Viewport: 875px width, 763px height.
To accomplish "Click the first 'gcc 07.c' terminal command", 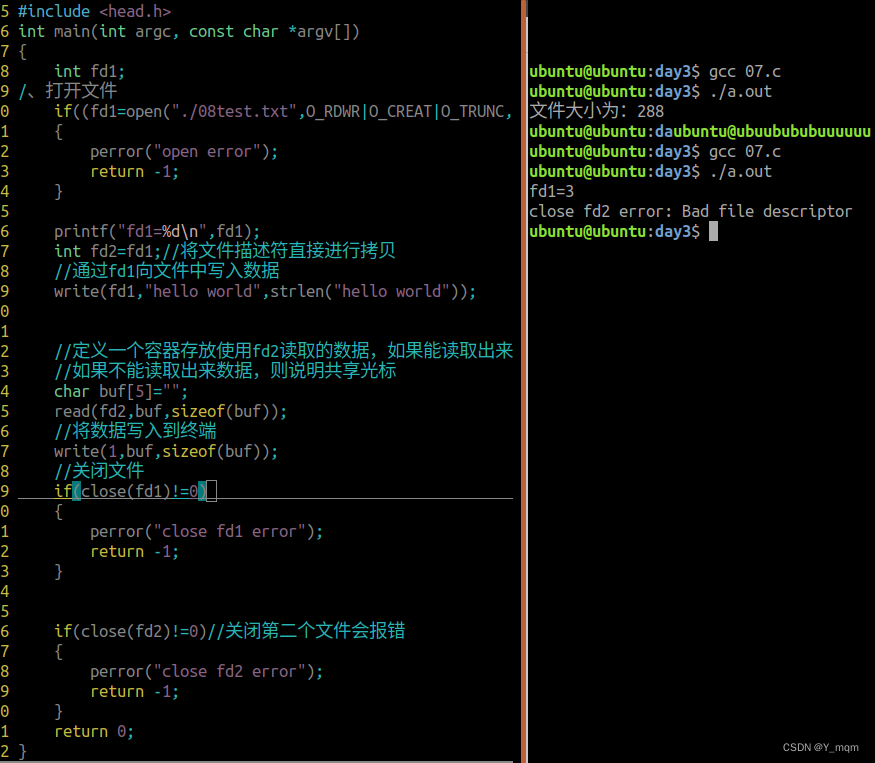I will point(744,71).
